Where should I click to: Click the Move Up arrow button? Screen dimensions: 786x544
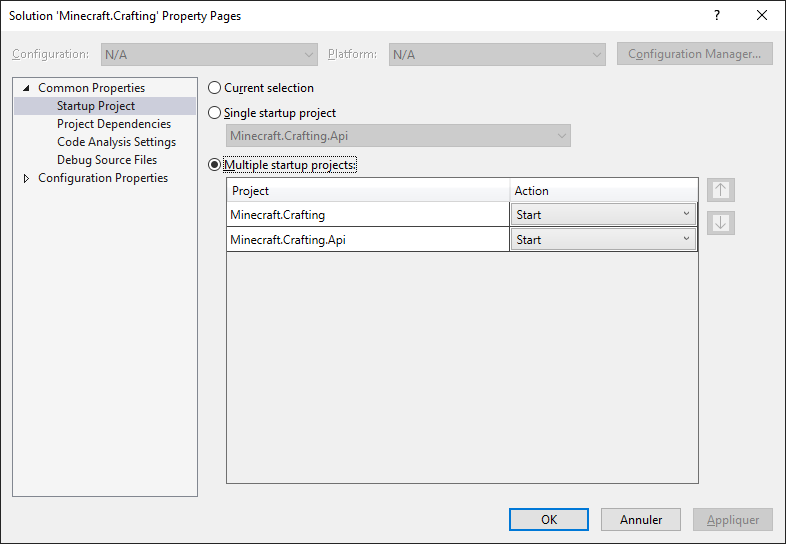[721, 190]
